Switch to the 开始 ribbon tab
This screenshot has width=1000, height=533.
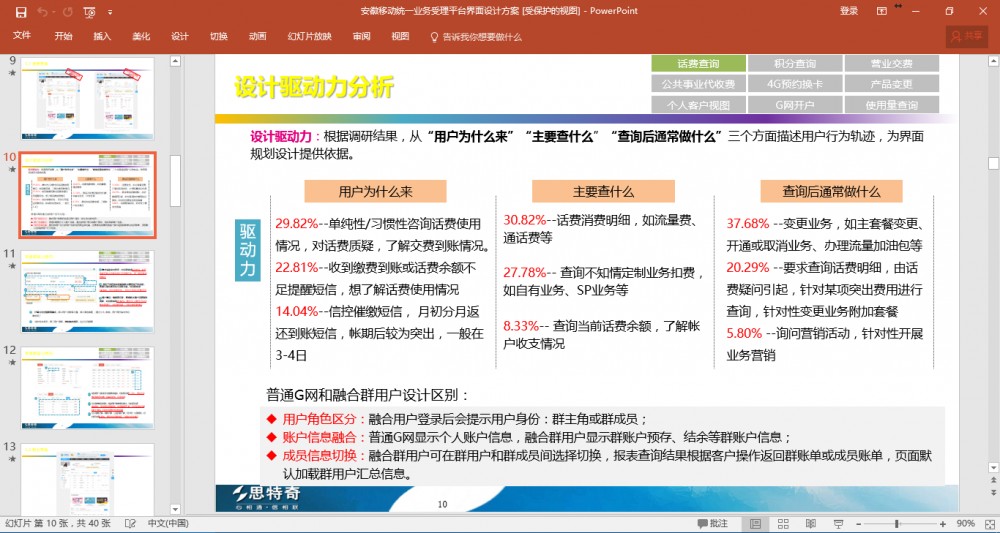(63, 36)
